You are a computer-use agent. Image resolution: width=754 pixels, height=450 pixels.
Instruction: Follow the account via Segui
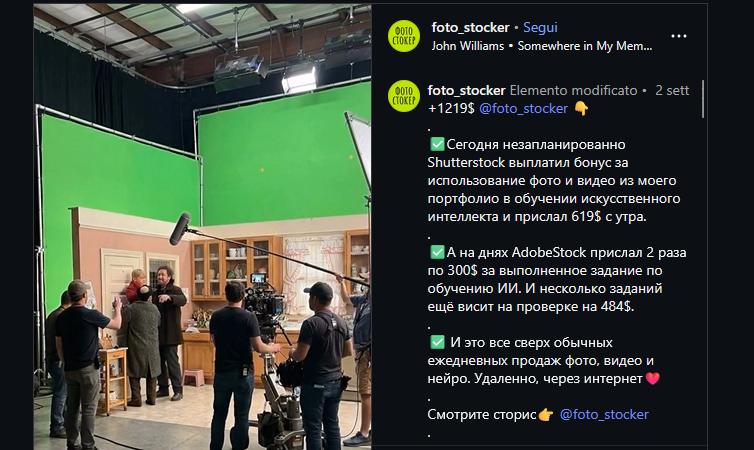coord(540,27)
